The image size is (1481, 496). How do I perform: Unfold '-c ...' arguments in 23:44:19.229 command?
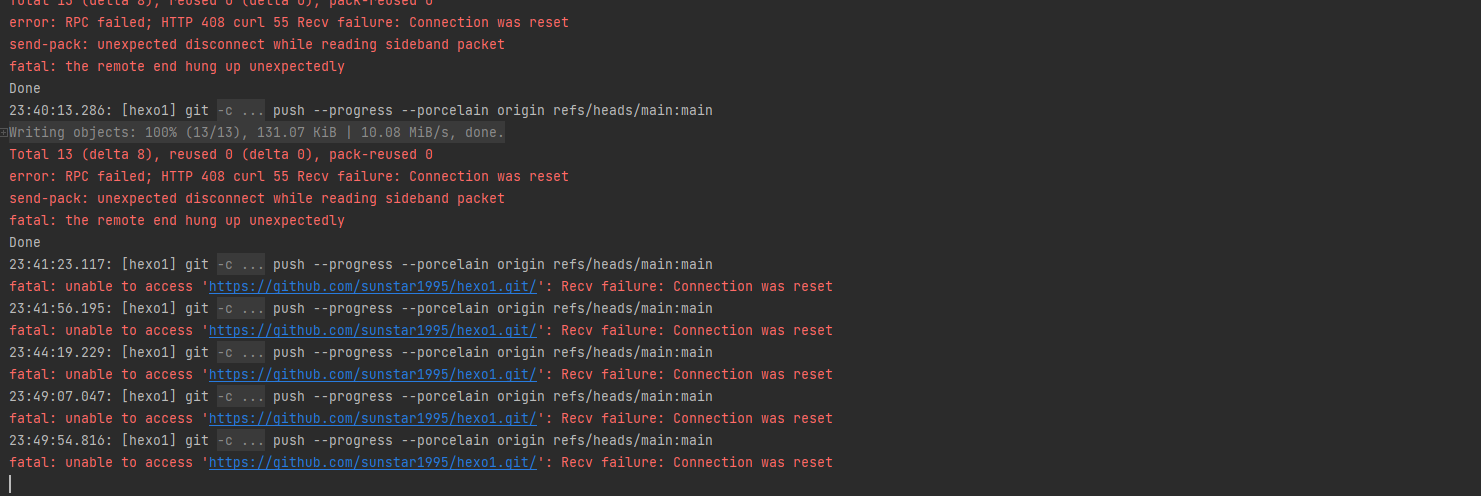pyautogui.click(x=241, y=353)
